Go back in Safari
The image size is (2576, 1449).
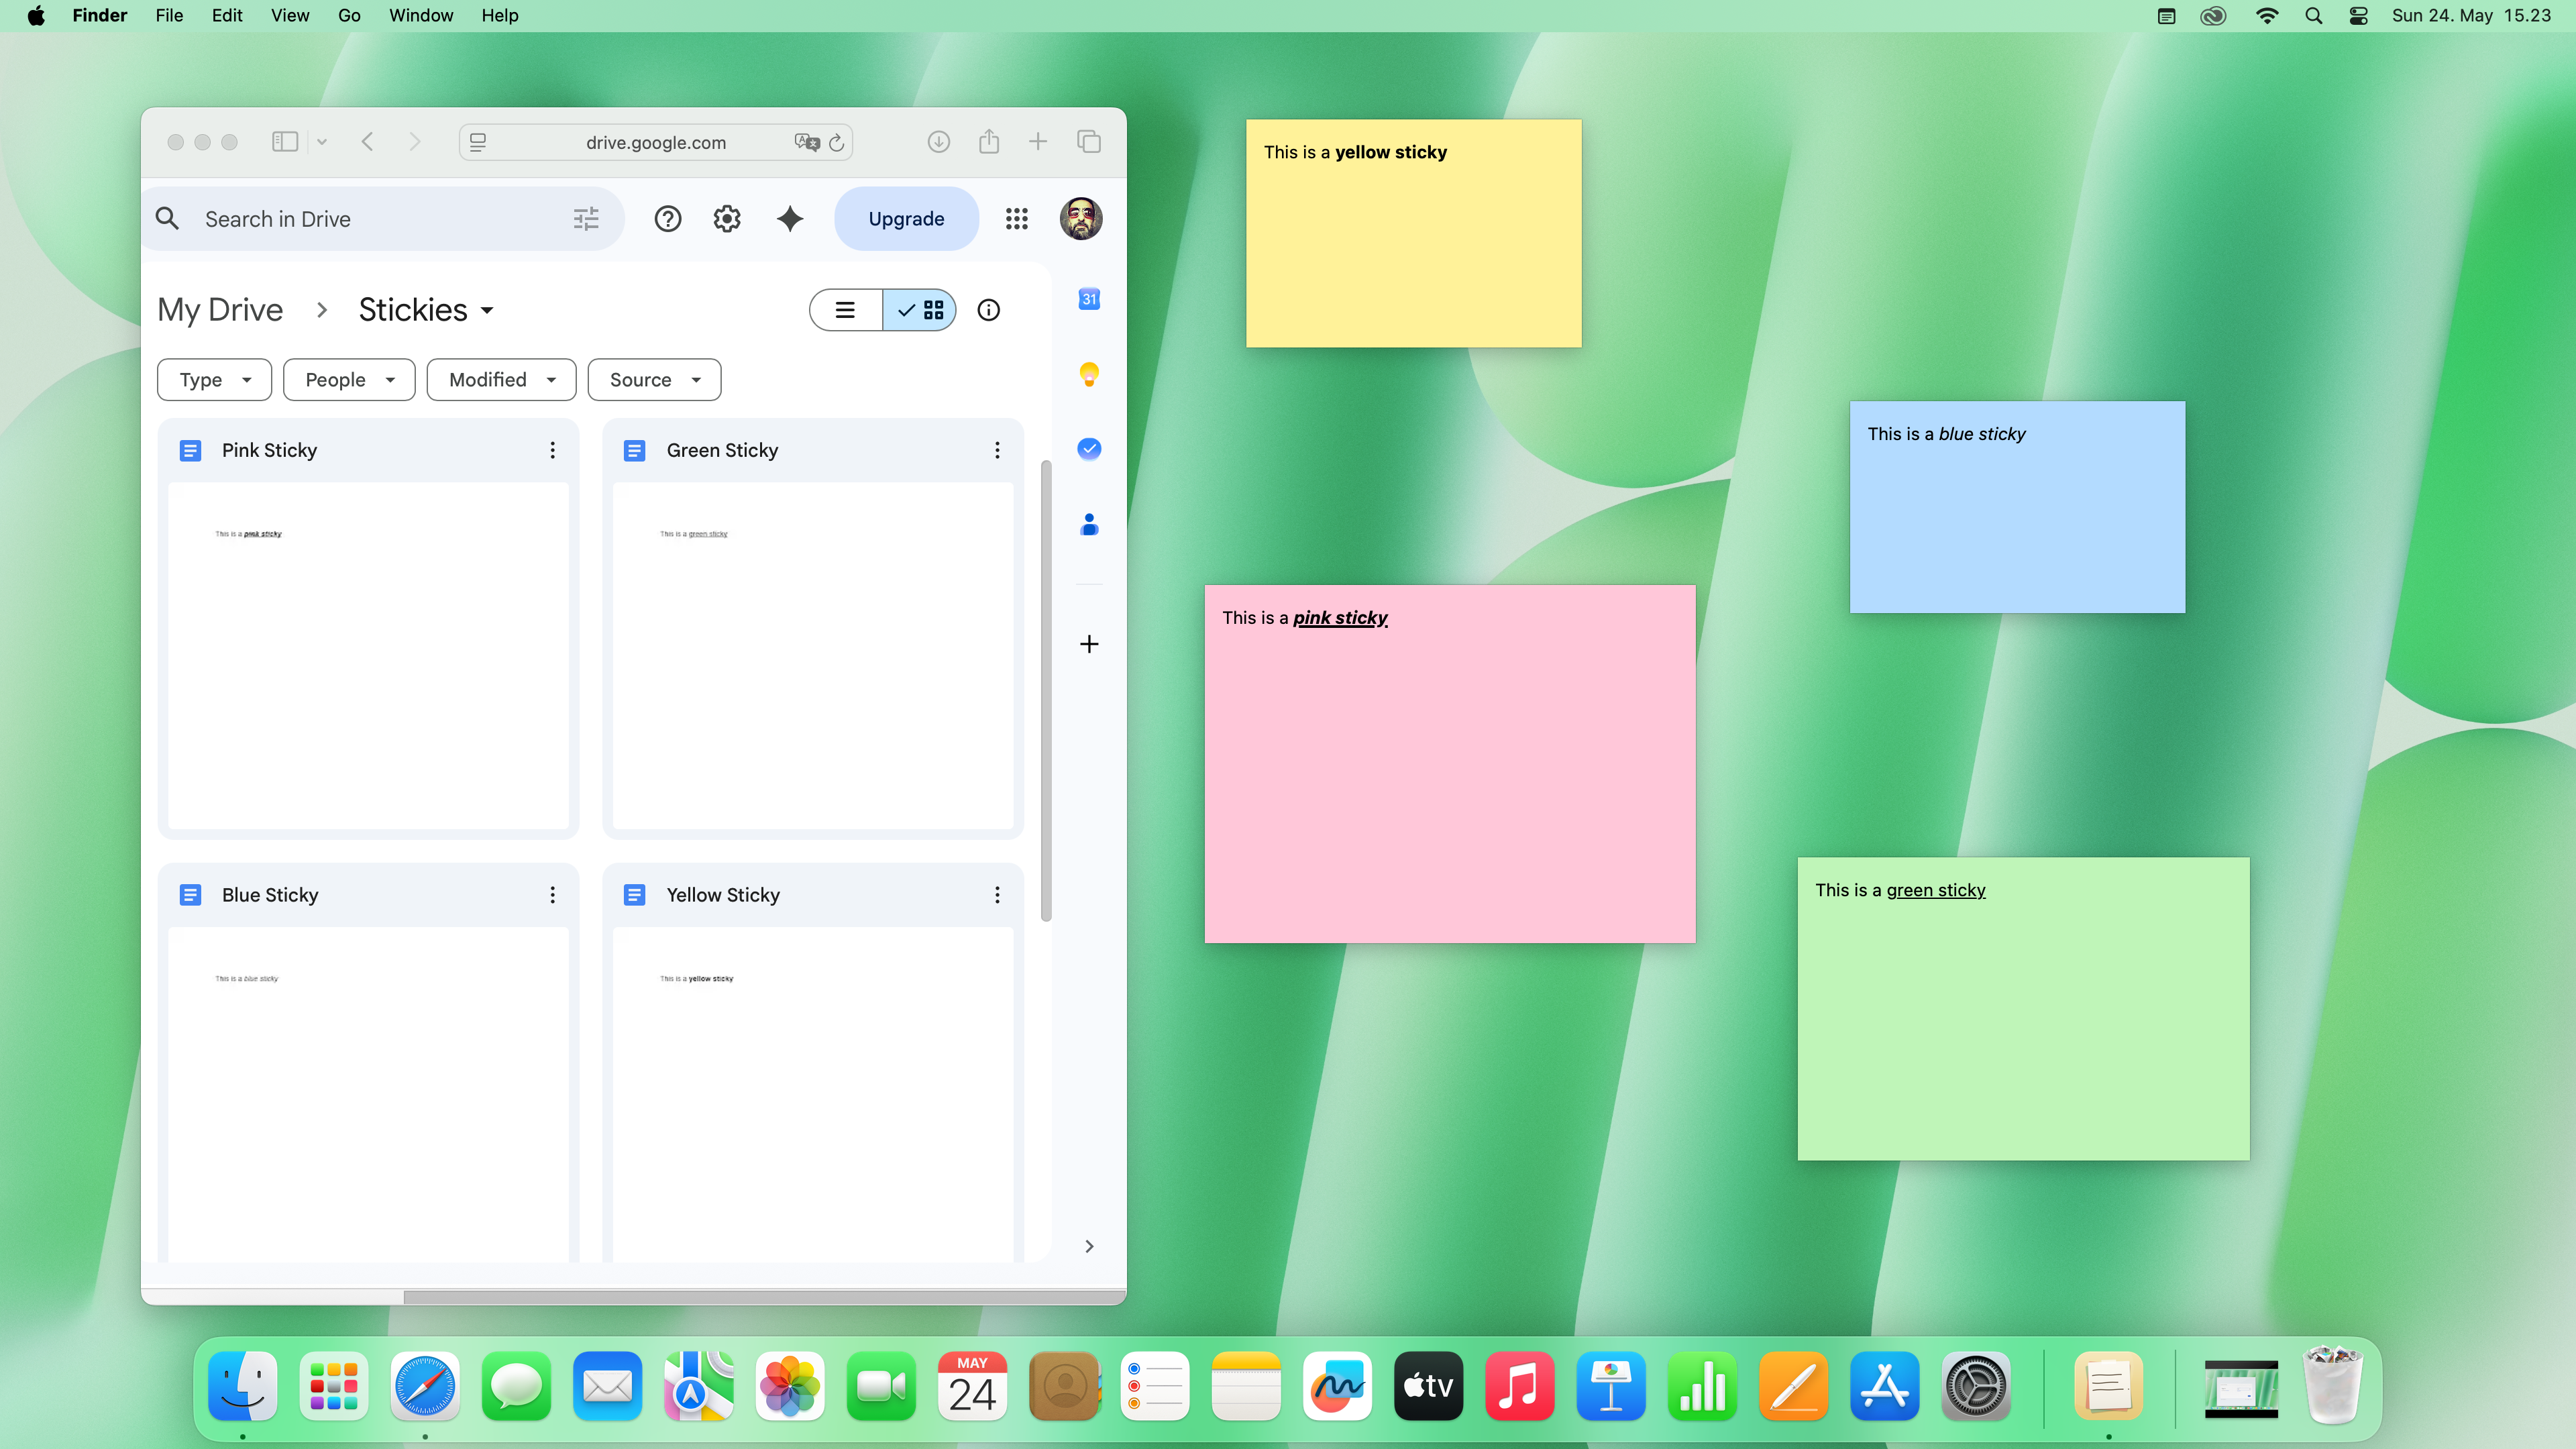(368, 142)
